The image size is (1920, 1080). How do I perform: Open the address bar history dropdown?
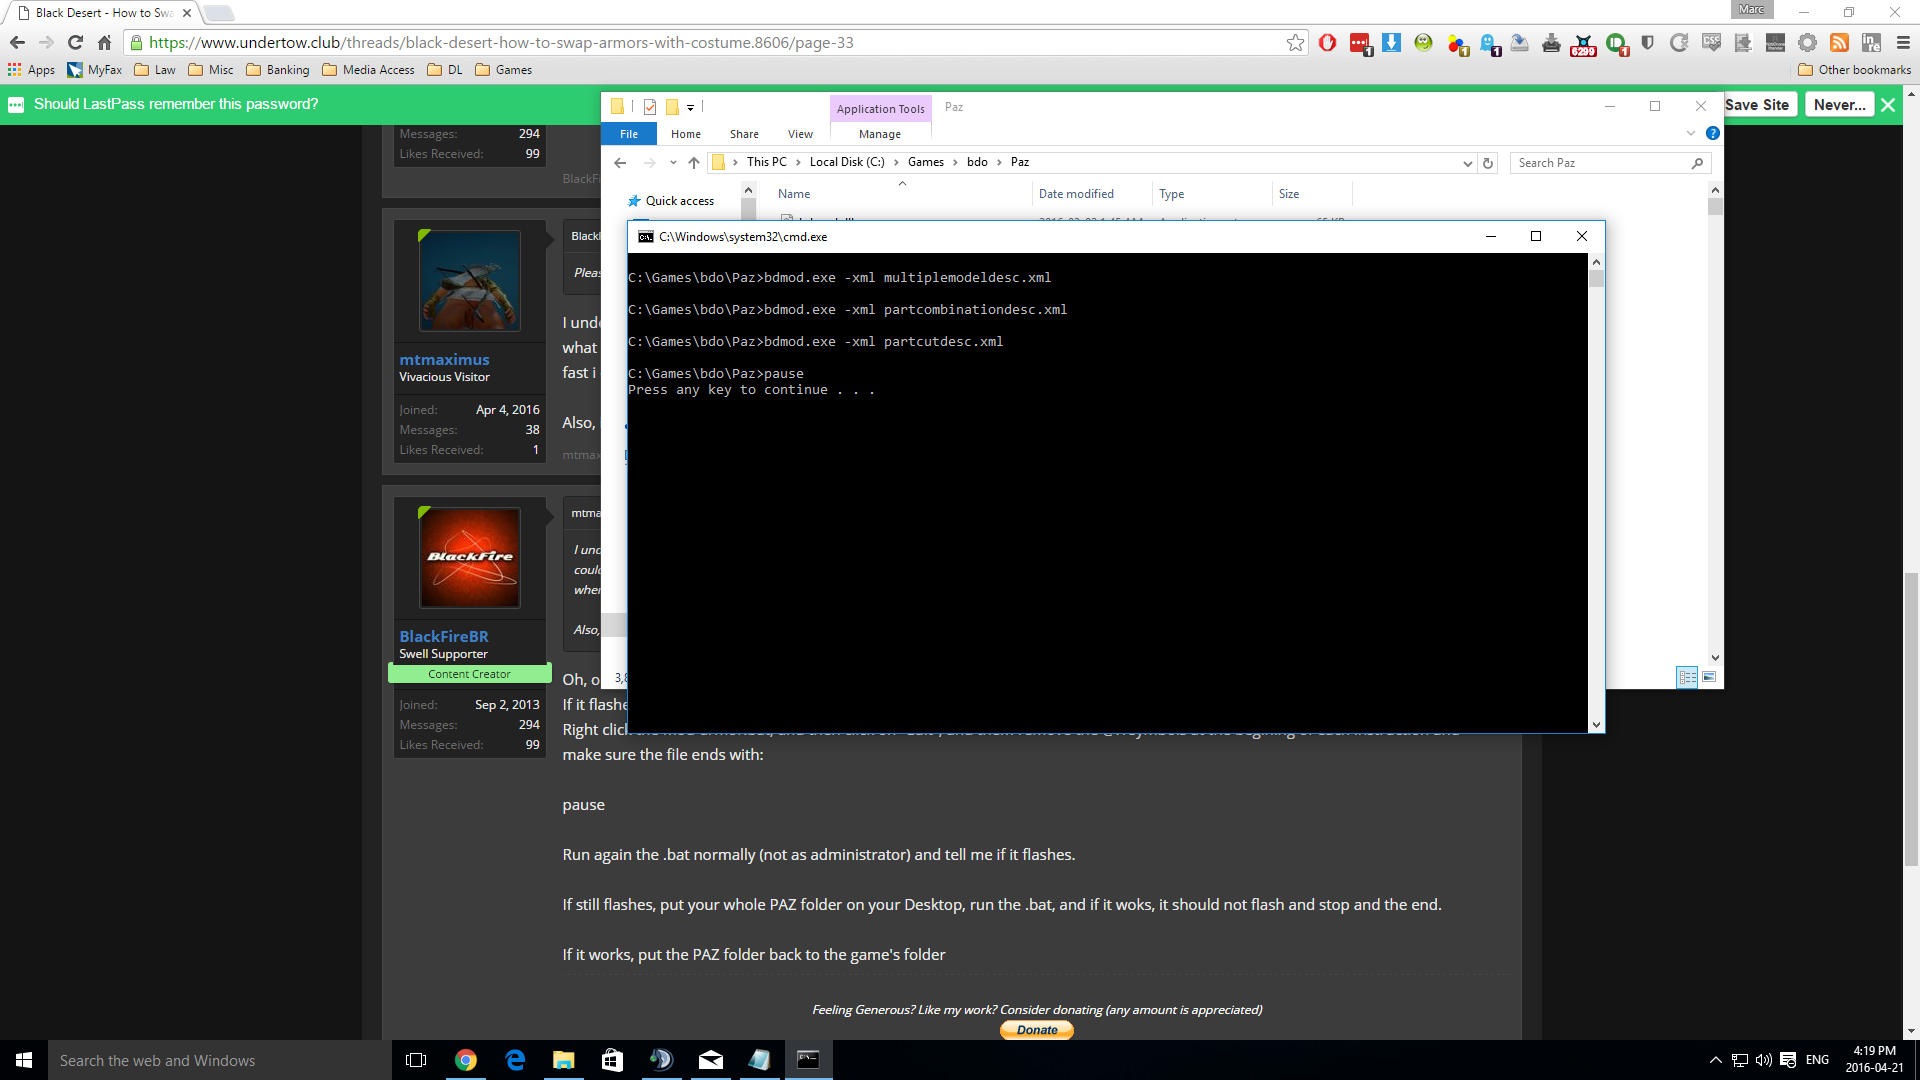1467,163
